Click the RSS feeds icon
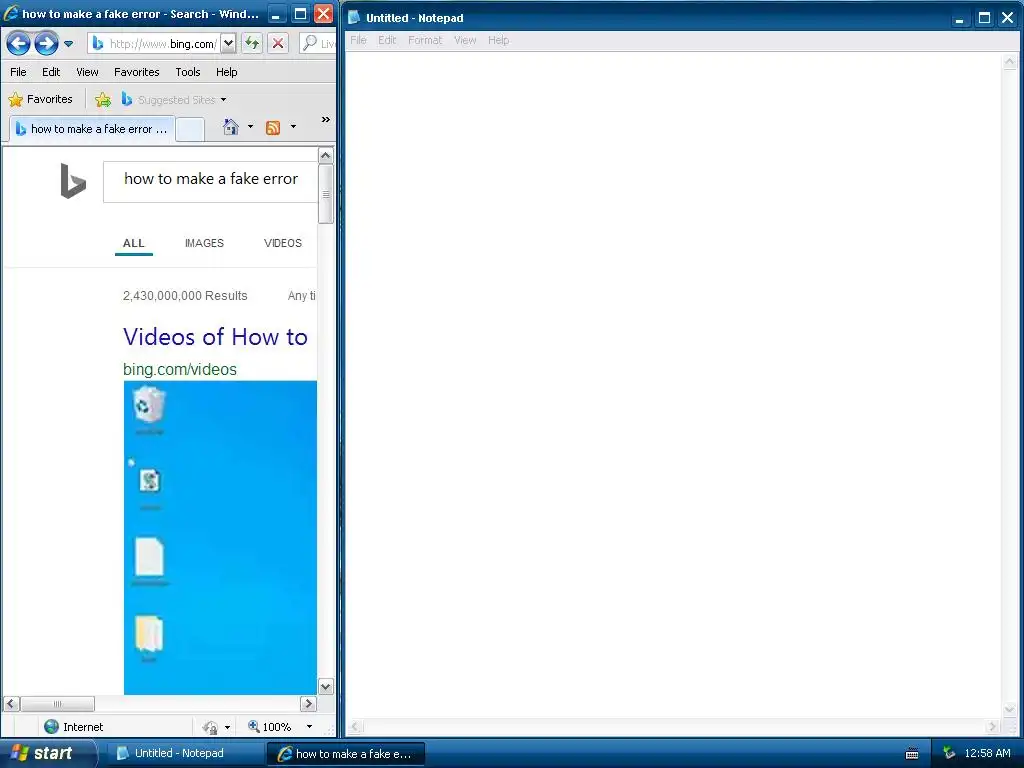This screenshot has height=768, width=1024. pos(273,127)
